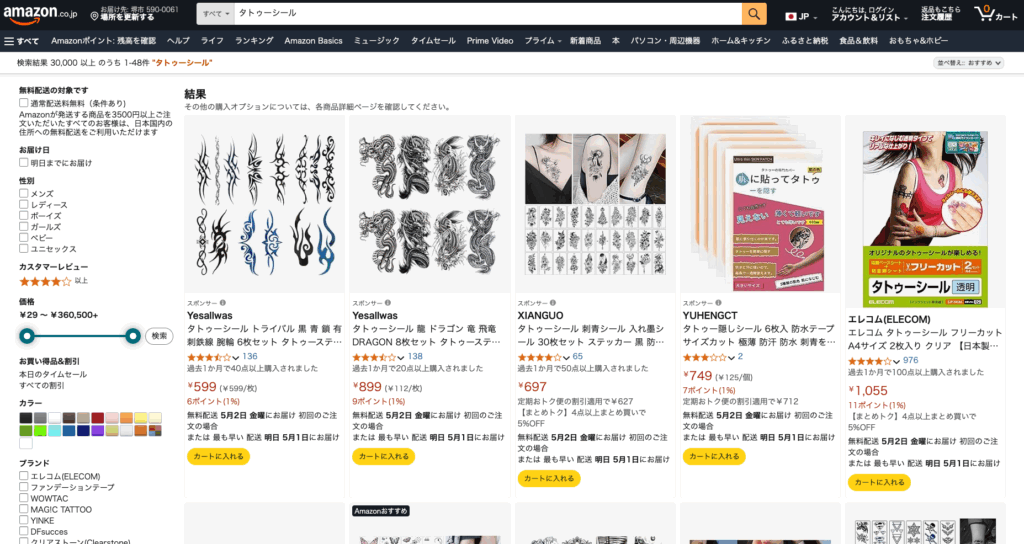
Task: Check MAGIC TATTOO brand checkbox
Action: [24, 509]
